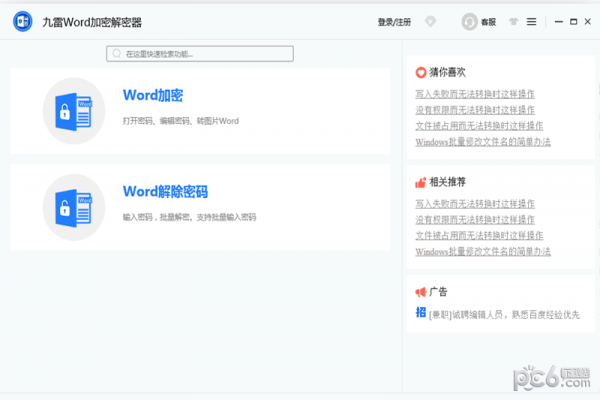Open 没有权限而无法转换 link under 相关推荐

pyautogui.click(x=475, y=220)
